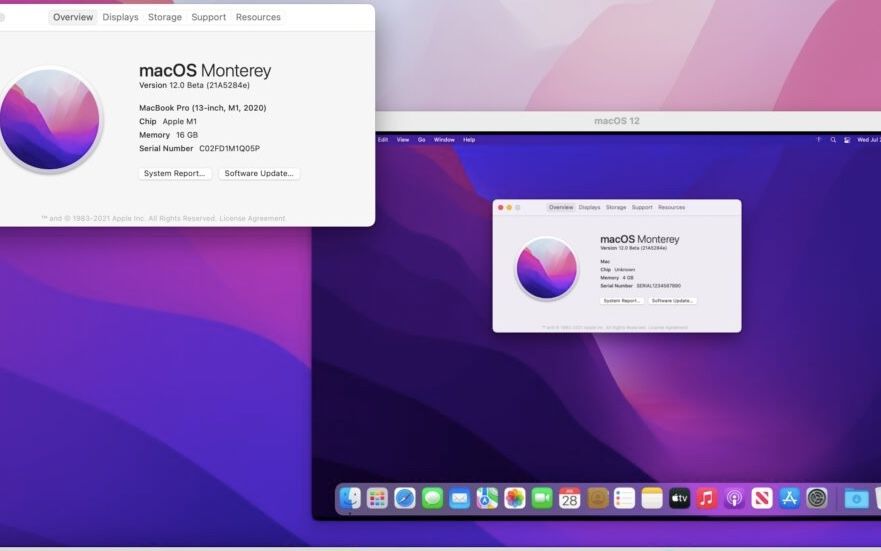Open the Music app in dock
The image size is (881, 551).
coord(707,498)
